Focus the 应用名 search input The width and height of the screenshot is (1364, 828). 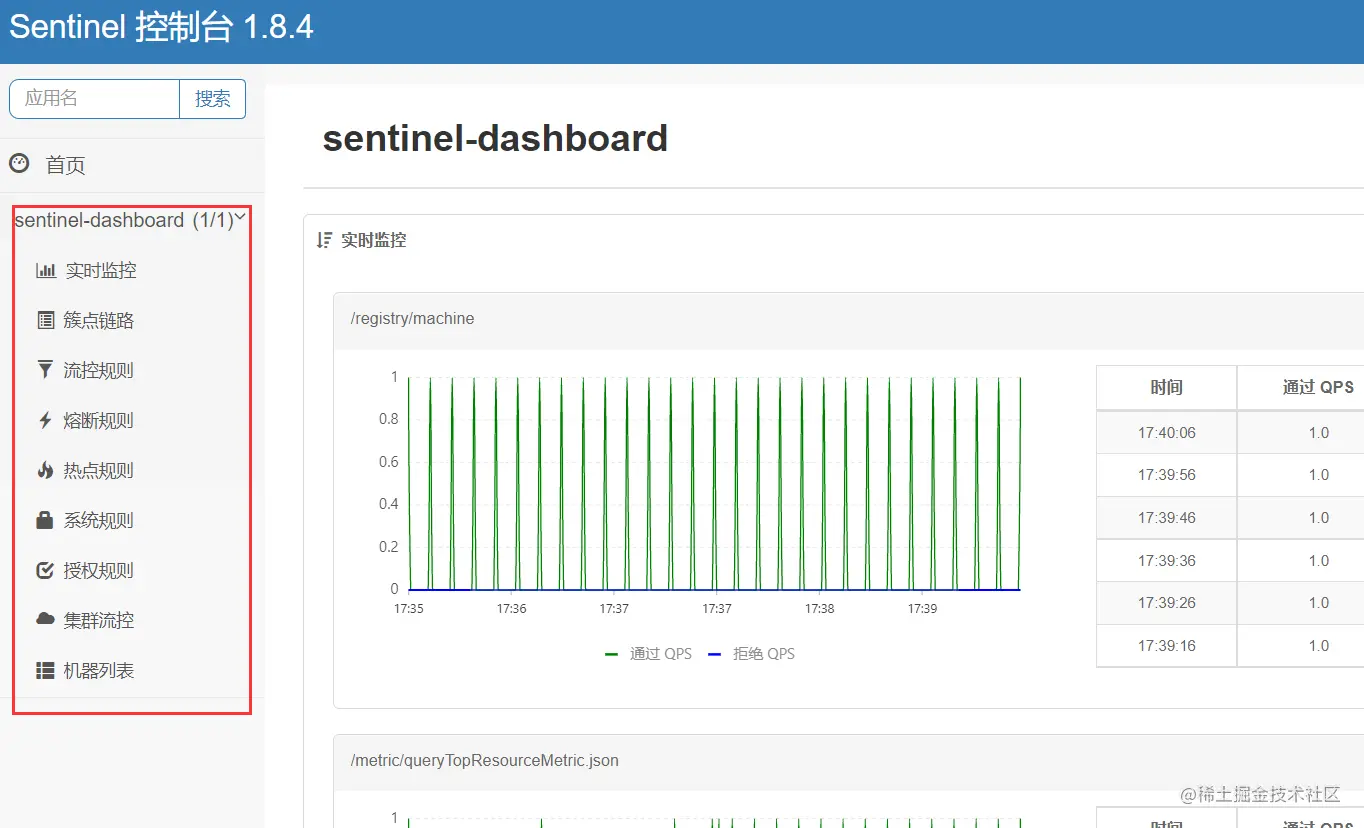(94, 99)
